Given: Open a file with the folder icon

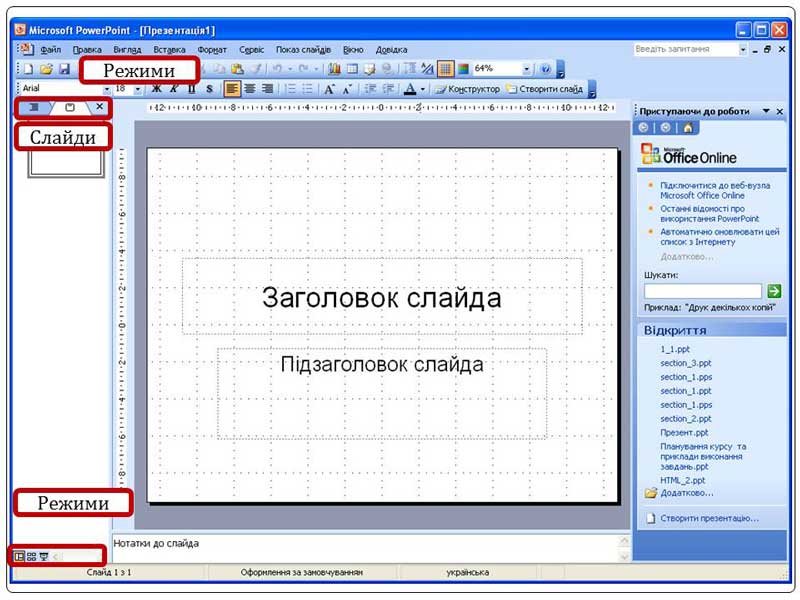Looking at the screenshot, I should (x=46, y=69).
